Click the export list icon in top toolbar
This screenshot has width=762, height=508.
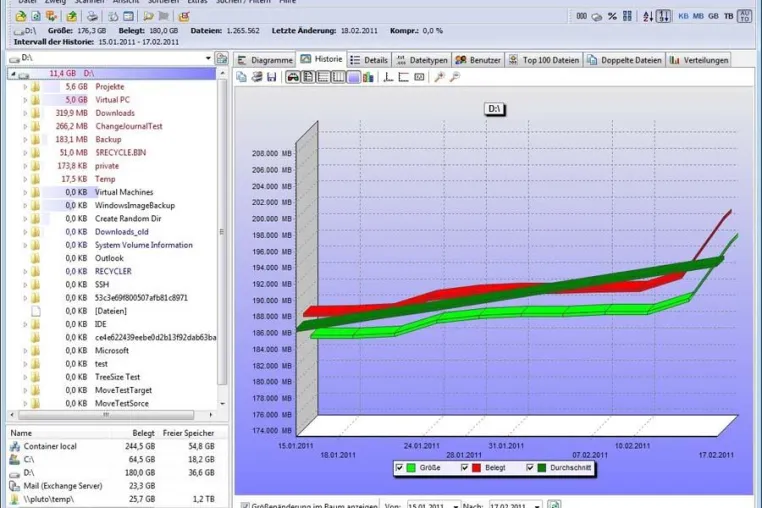pos(184,16)
